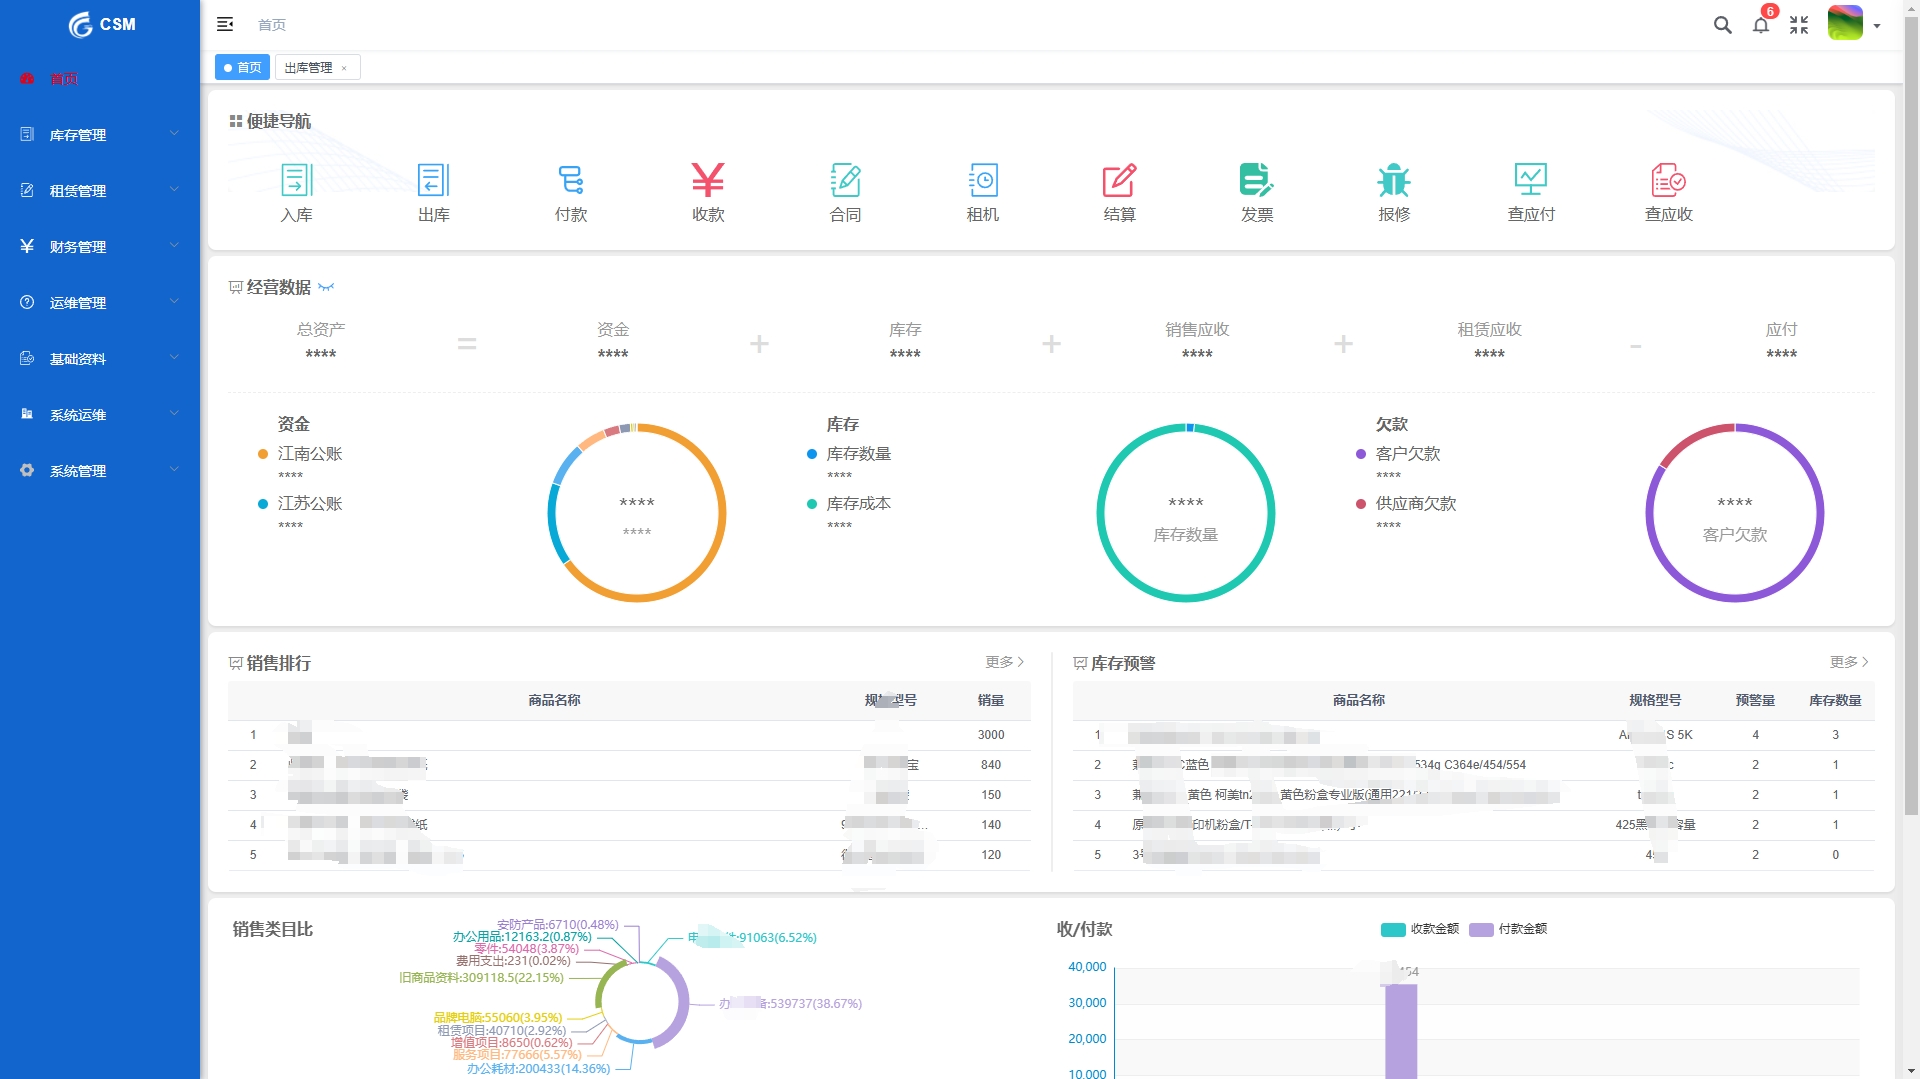Click the 预警量 column header
This screenshot has height=1079, width=1920.
tap(1755, 700)
